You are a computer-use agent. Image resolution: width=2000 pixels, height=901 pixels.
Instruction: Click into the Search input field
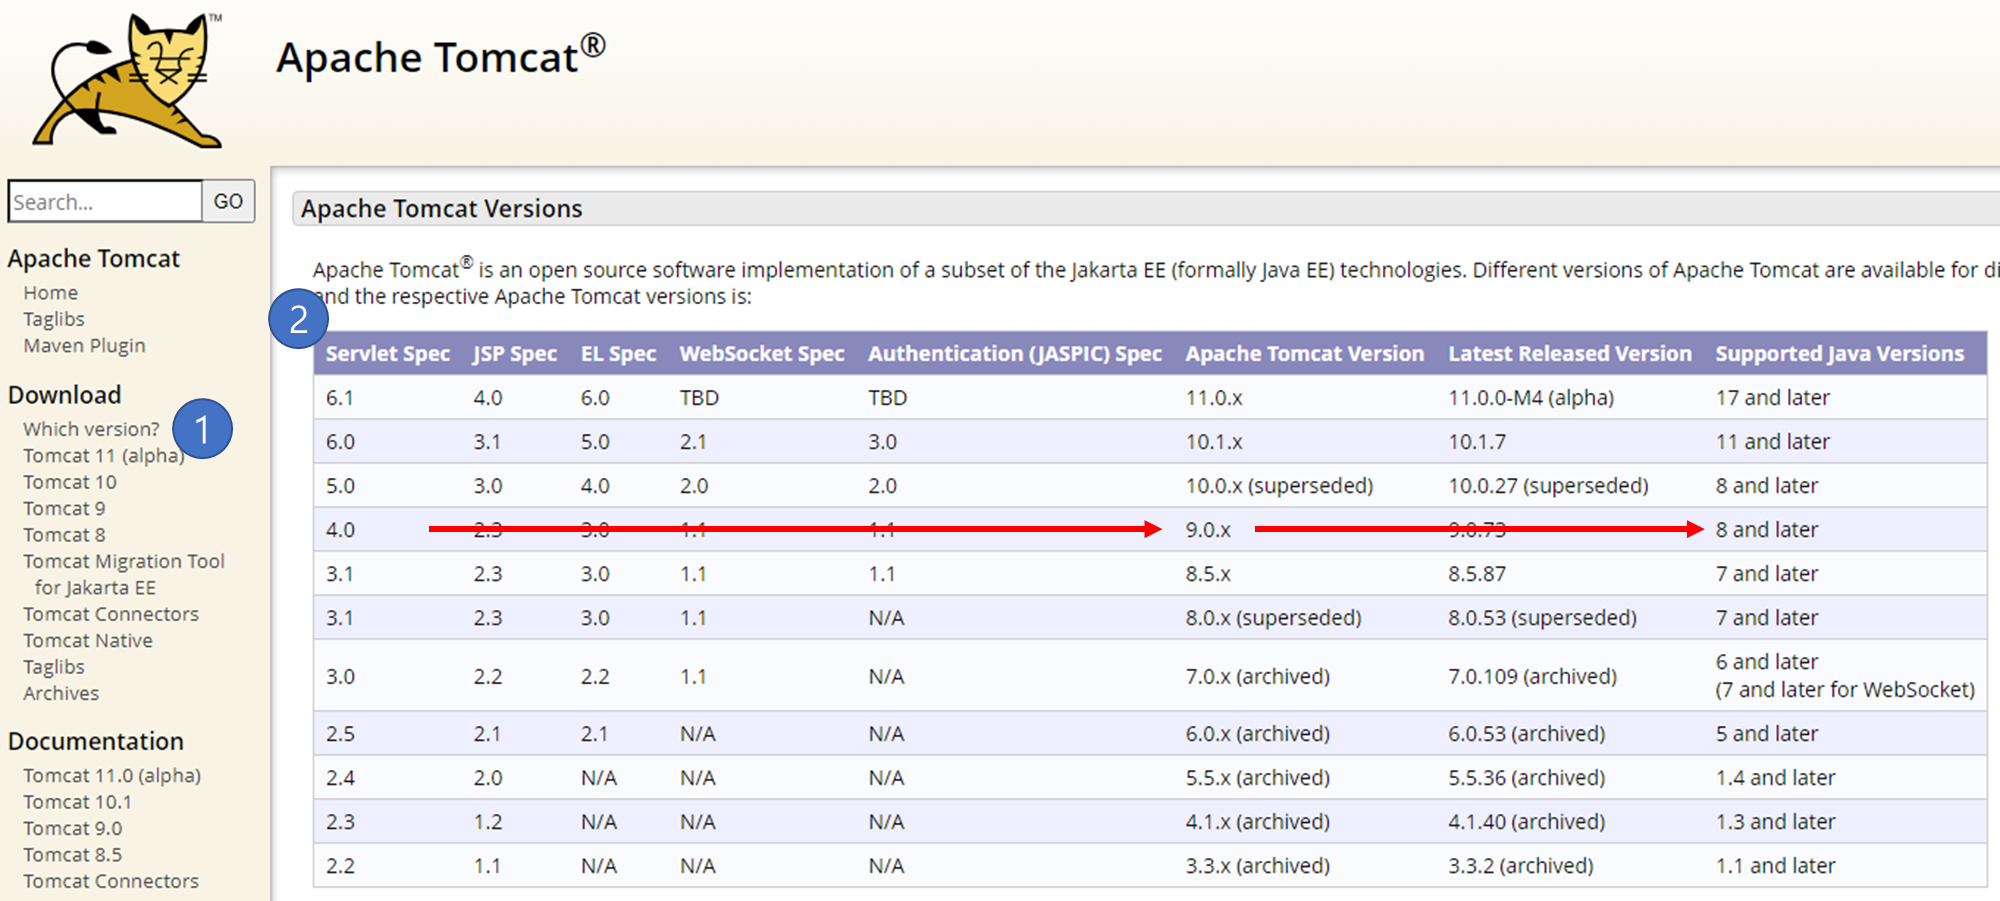pos(105,201)
